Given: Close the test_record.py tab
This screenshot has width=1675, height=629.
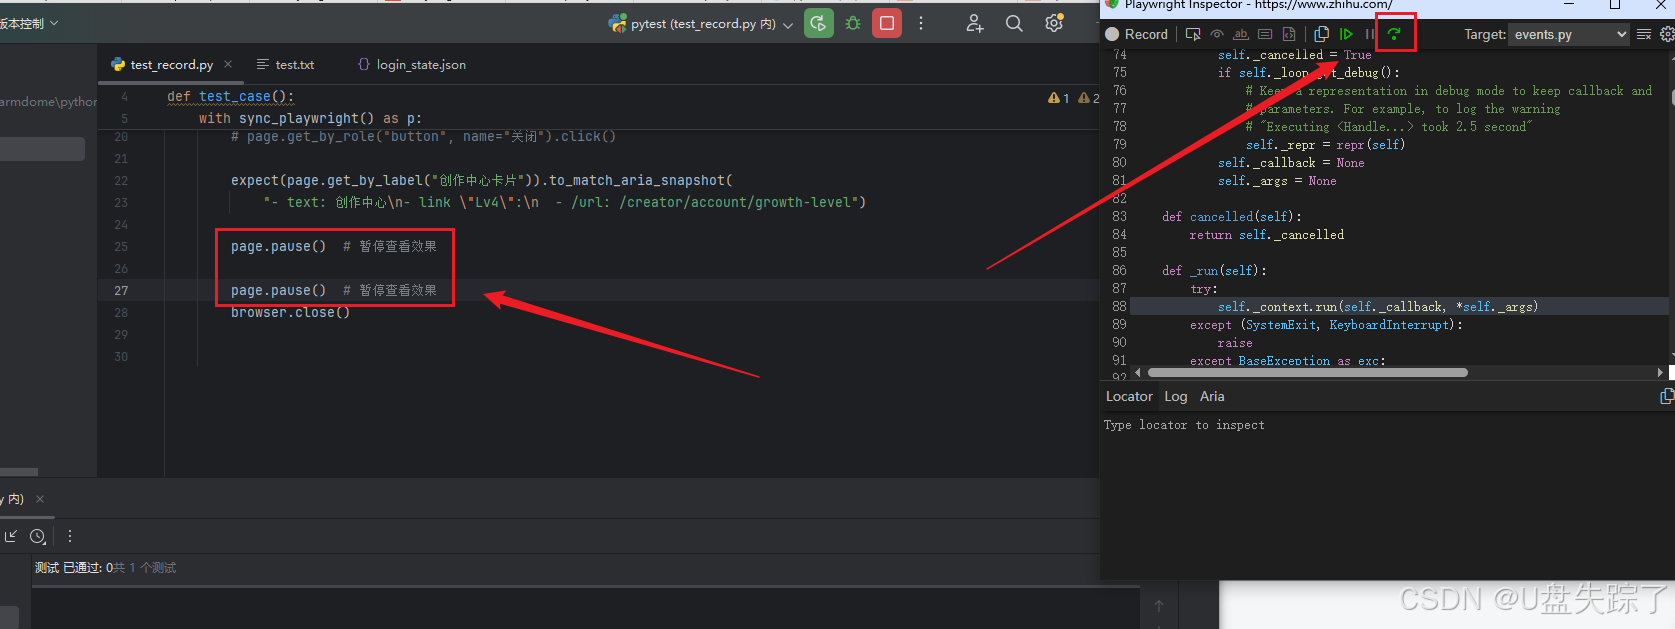Looking at the screenshot, I should click(x=228, y=64).
